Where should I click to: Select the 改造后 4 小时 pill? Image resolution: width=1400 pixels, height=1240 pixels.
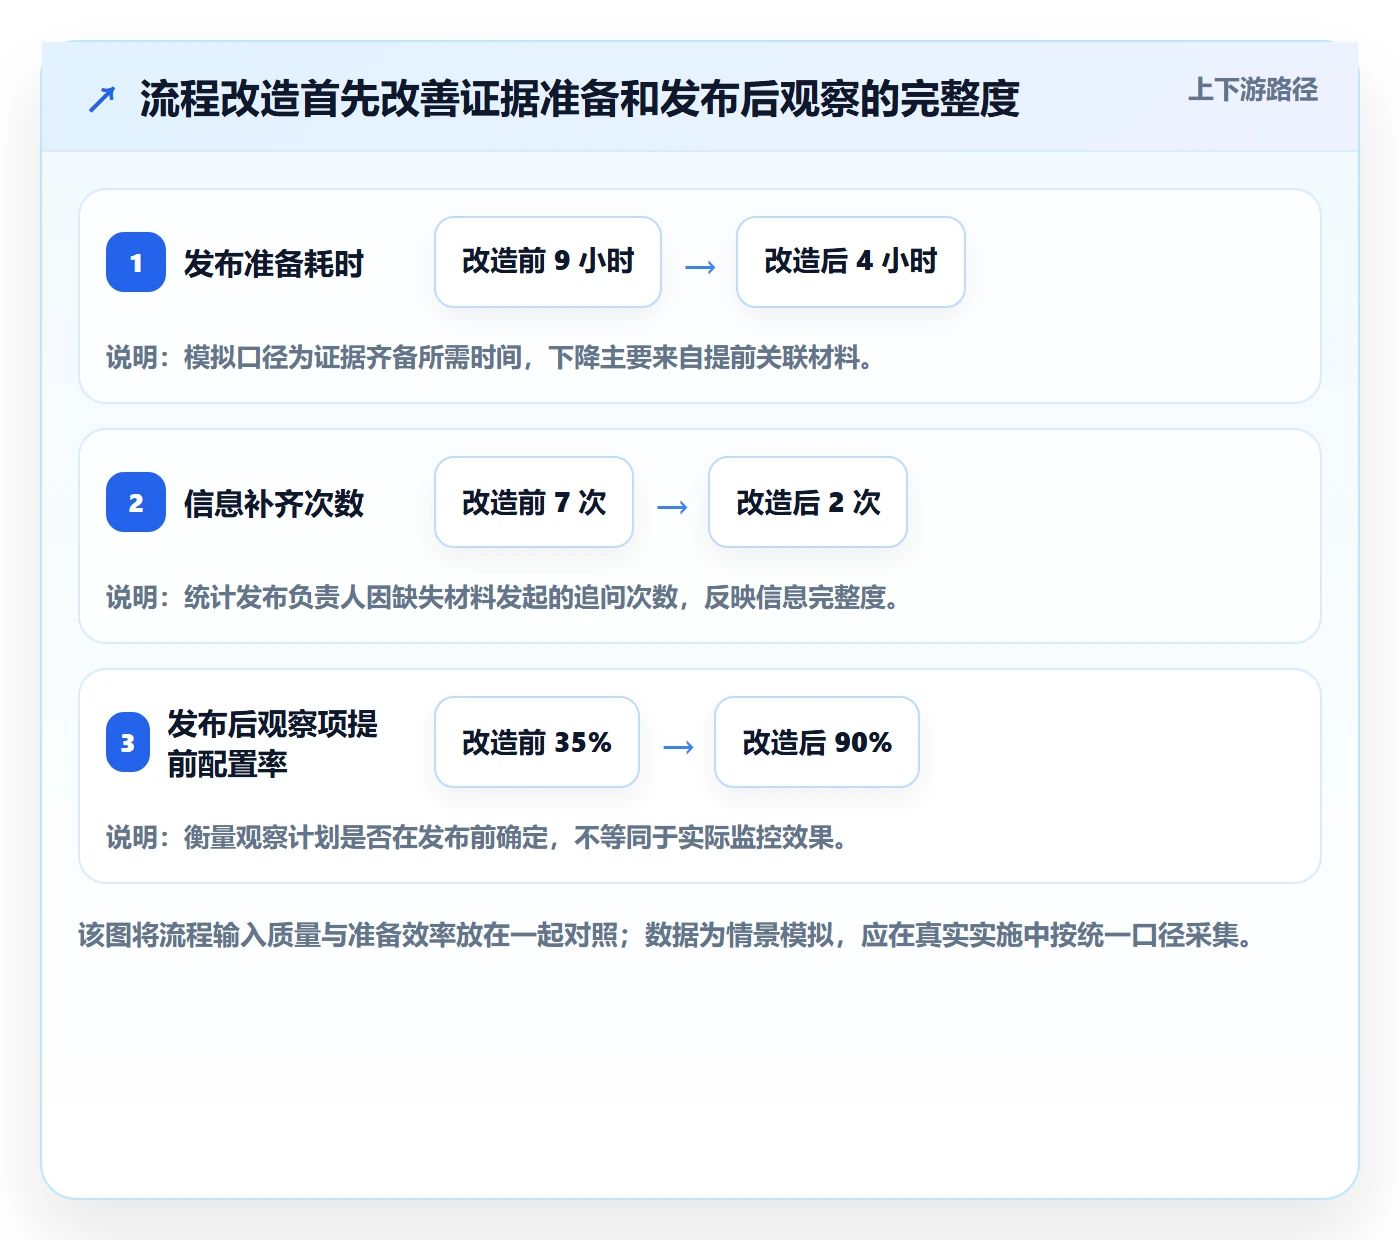point(851,262)
